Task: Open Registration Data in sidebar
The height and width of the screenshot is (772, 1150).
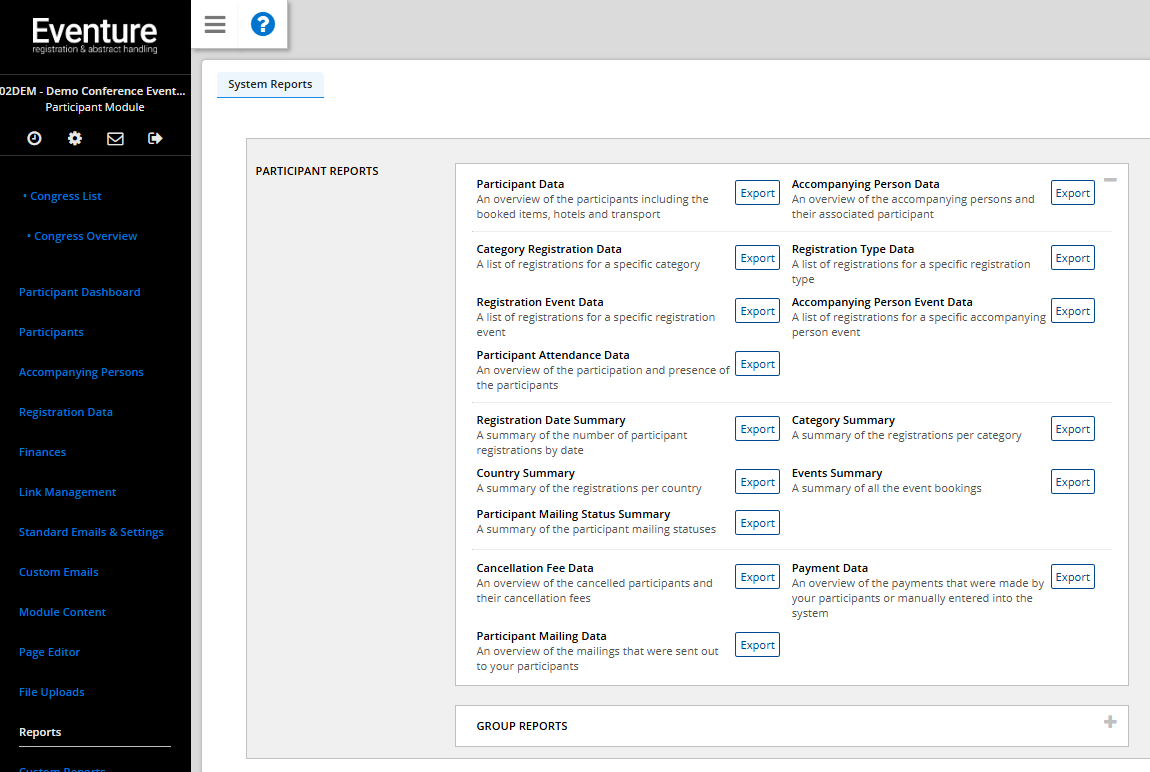Action: pos(66,412)
